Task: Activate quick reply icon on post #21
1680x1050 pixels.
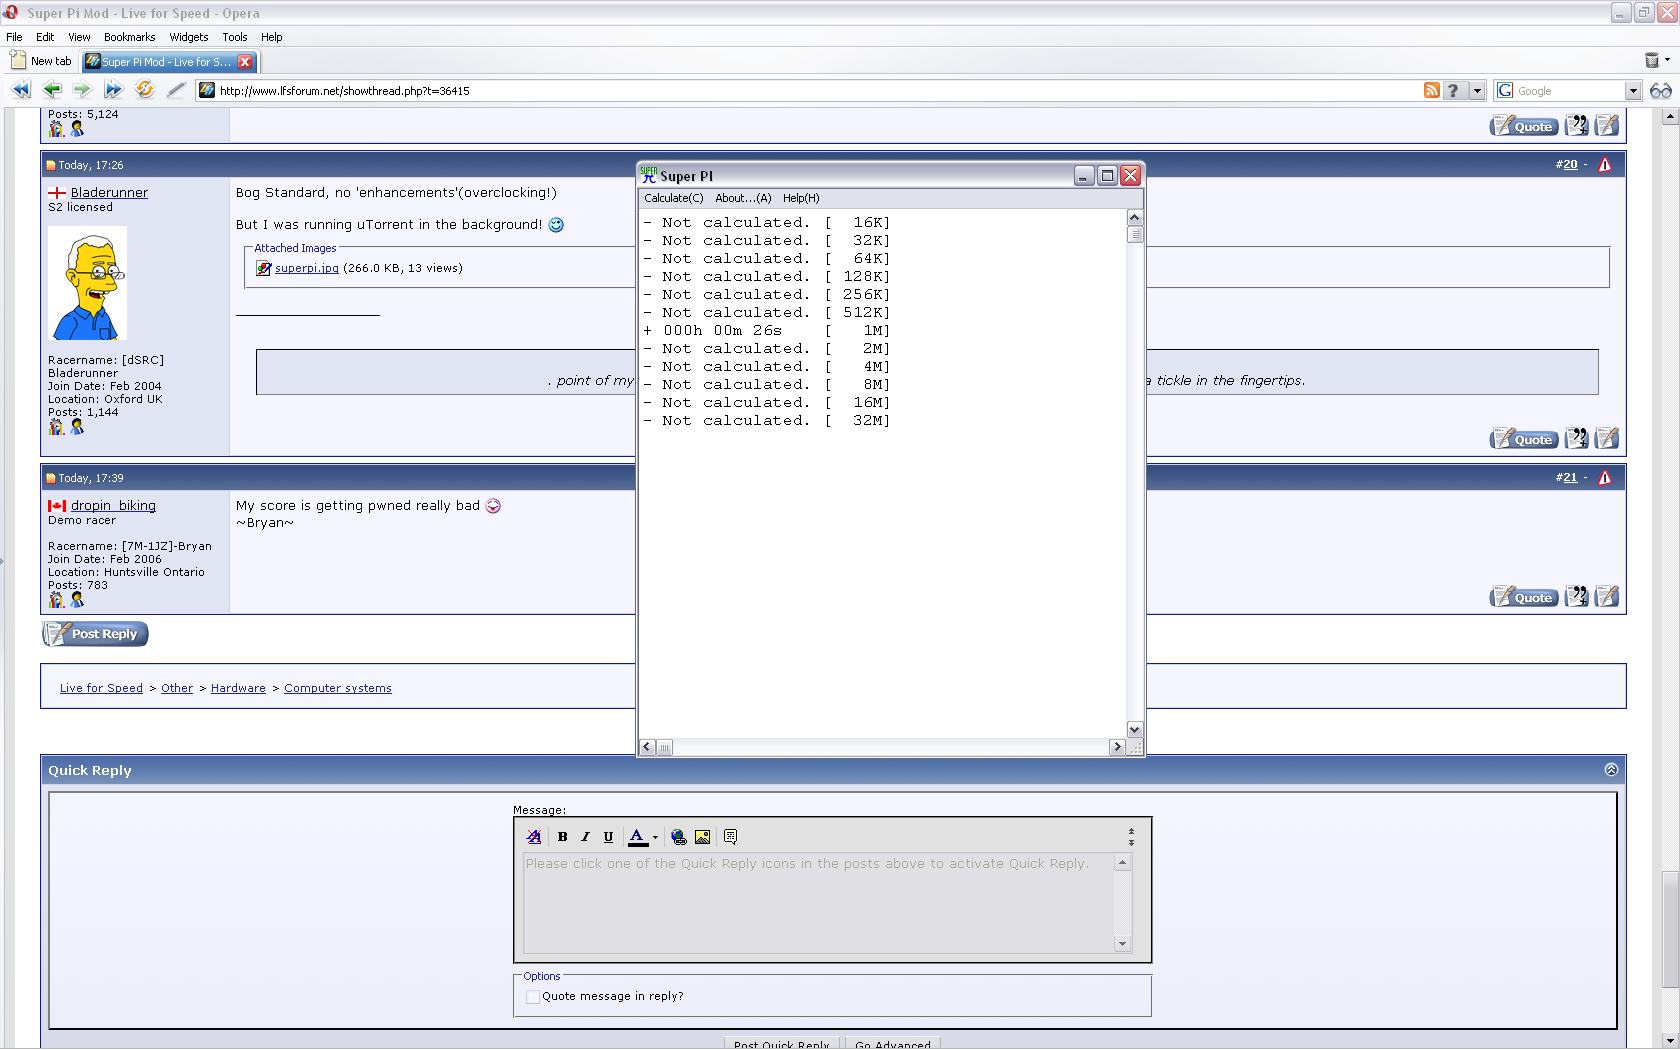Action: [x=1607, y=596]
